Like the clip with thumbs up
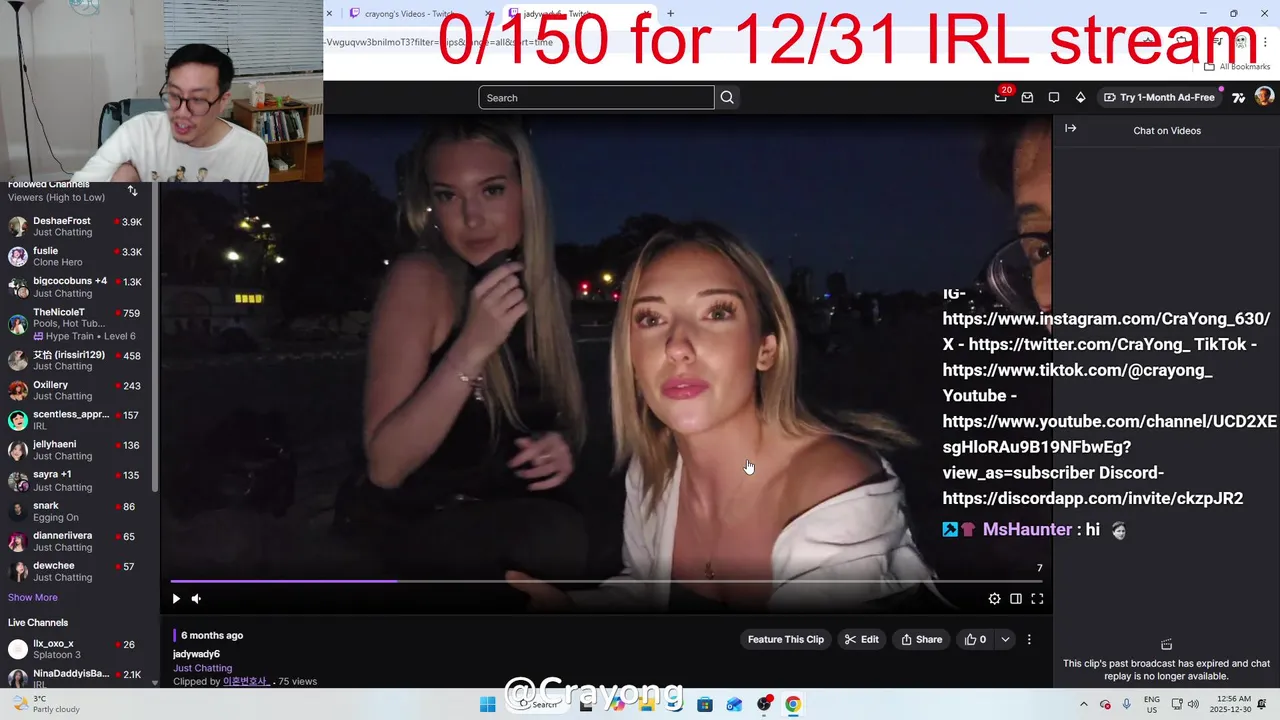The image size is (1280, 720). click(975, 639)
